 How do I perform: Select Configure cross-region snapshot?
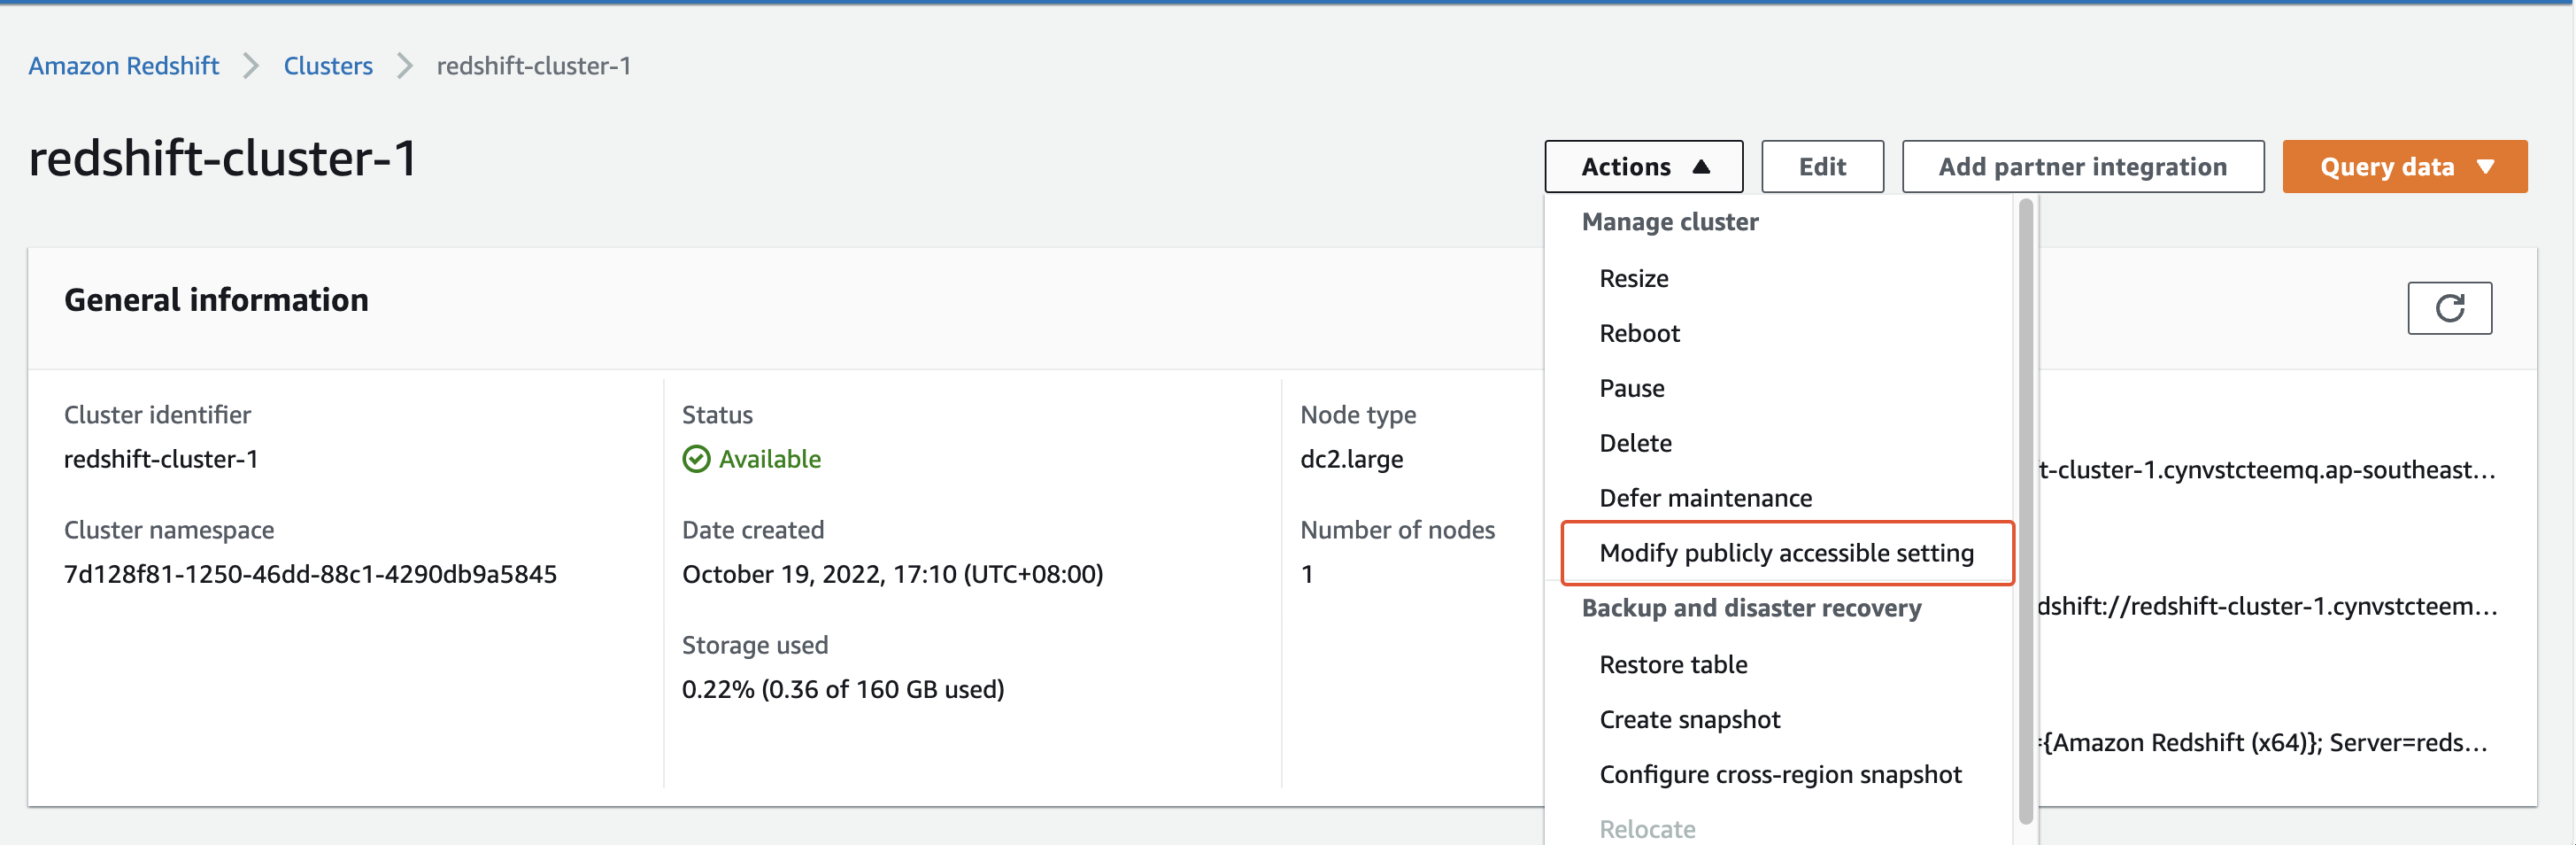click(1780, 775)
